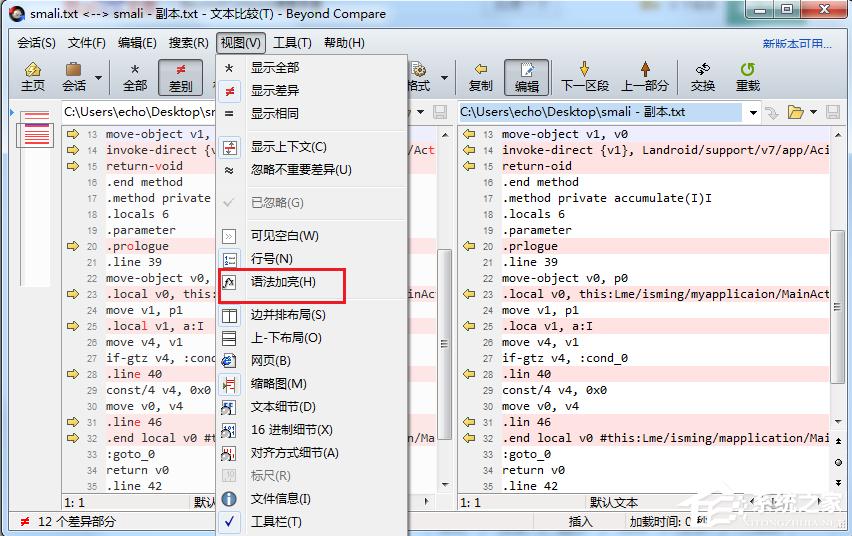The image size is (852, 536).
Task: Open the 文件(F) menu
Action: tap(86, 43)
